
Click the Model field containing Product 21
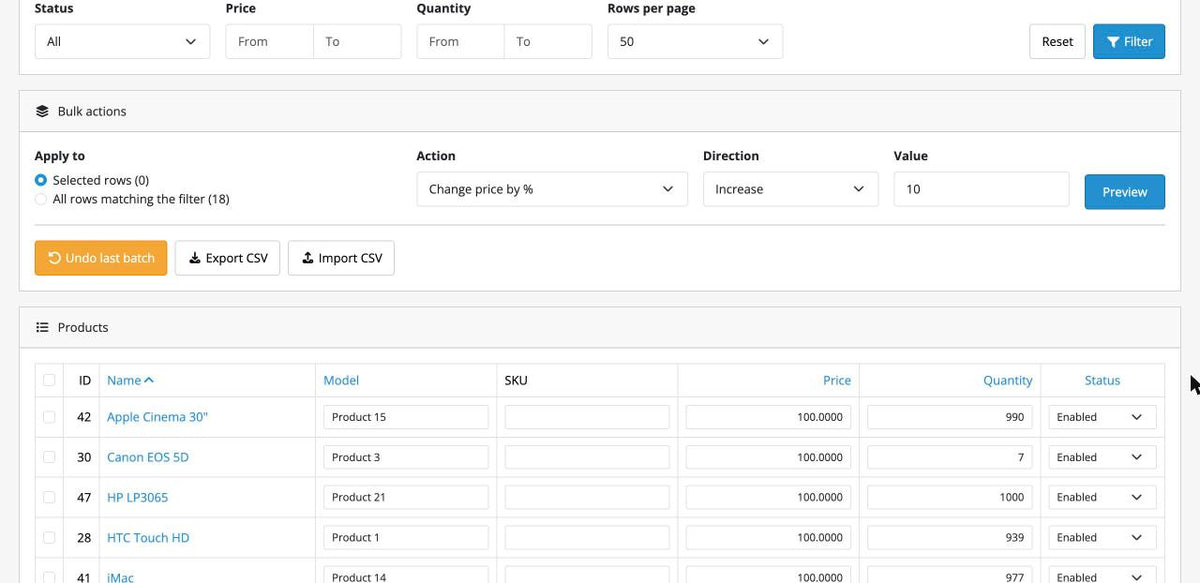click(406, 497)
